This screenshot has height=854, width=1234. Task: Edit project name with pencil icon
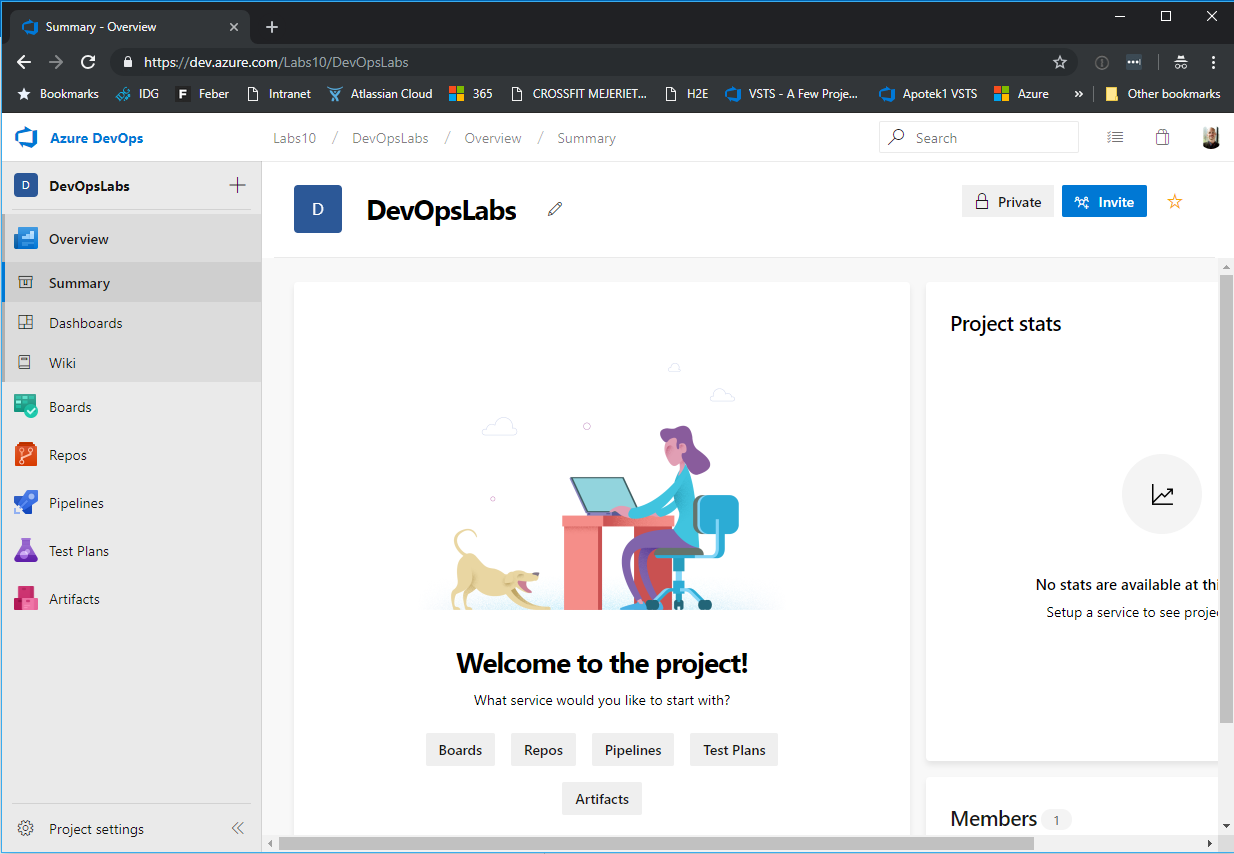pyautogui.click(x=555, y=209)
